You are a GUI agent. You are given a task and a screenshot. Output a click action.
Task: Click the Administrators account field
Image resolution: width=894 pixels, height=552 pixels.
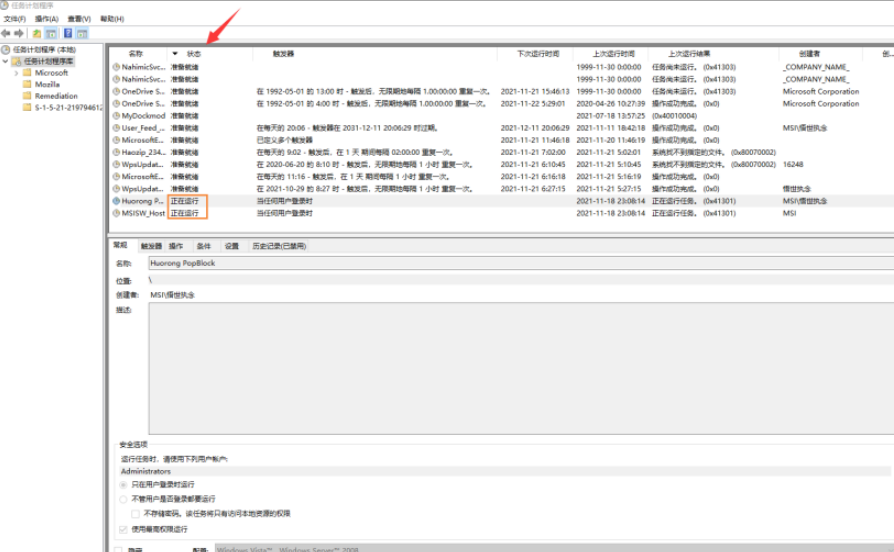tap(505, 471)
